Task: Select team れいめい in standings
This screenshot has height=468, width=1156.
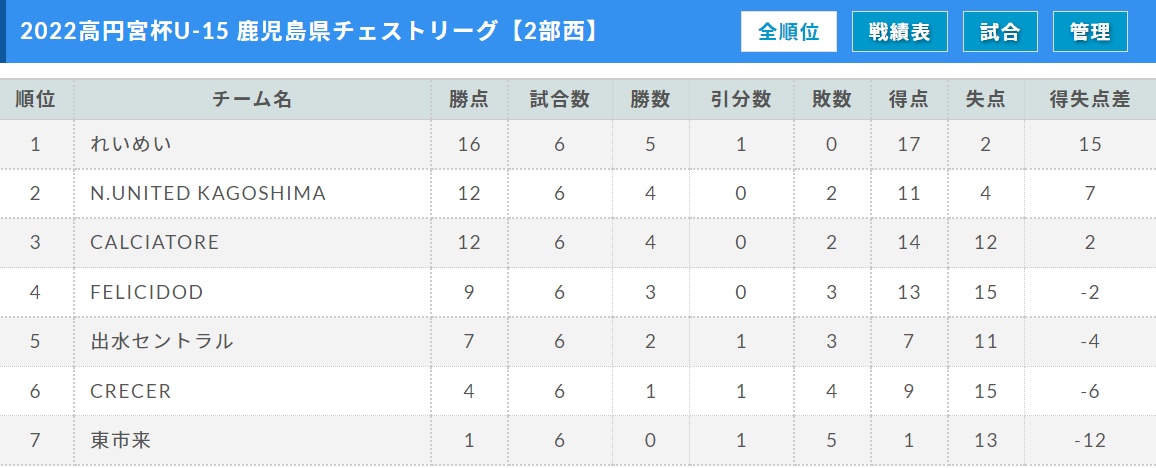Action: (x=131, y=144)
